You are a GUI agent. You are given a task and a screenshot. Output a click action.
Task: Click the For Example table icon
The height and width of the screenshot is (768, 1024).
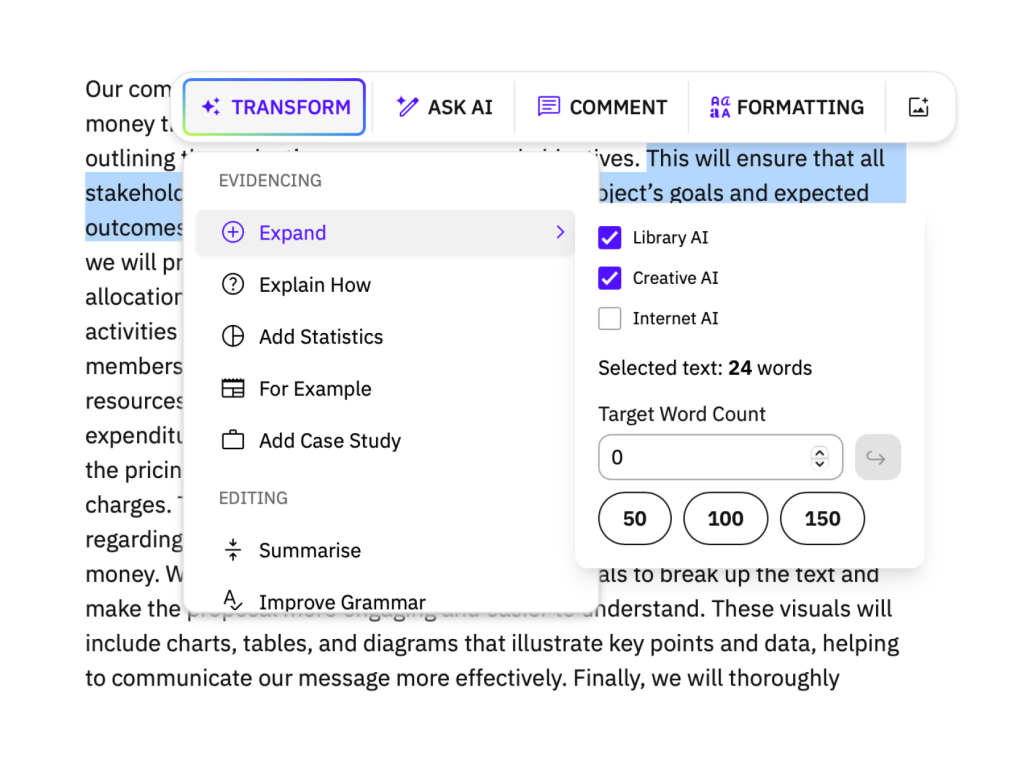click(x=233, y=389)
